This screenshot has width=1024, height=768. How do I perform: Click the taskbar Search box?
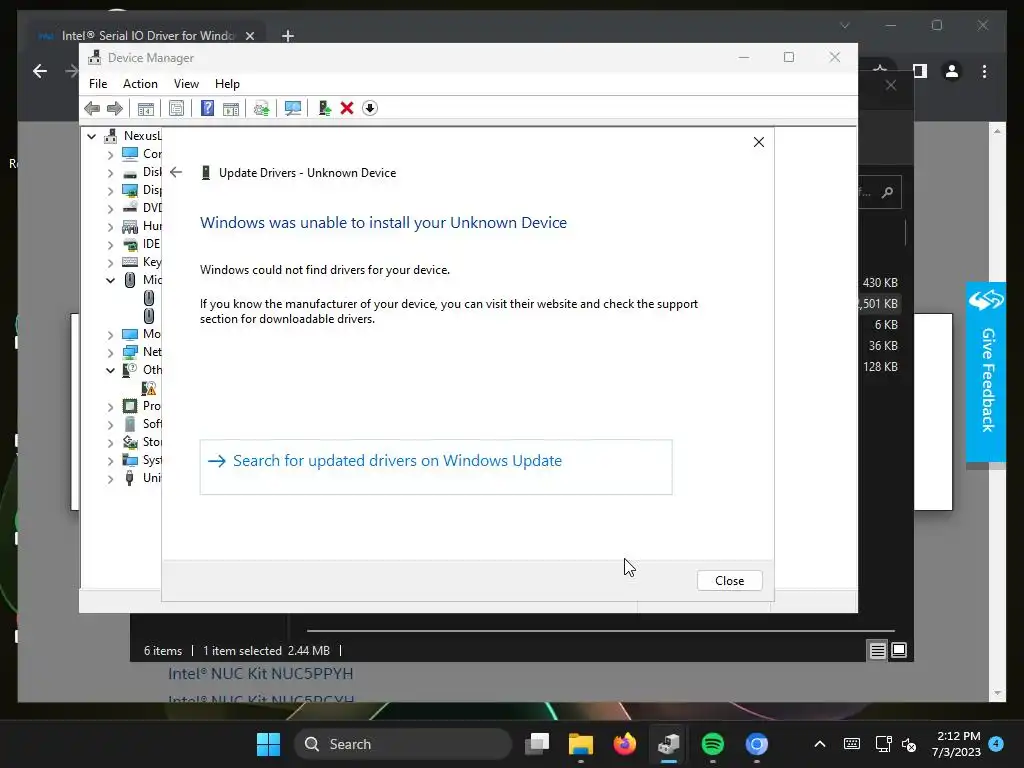click(403, 744)
